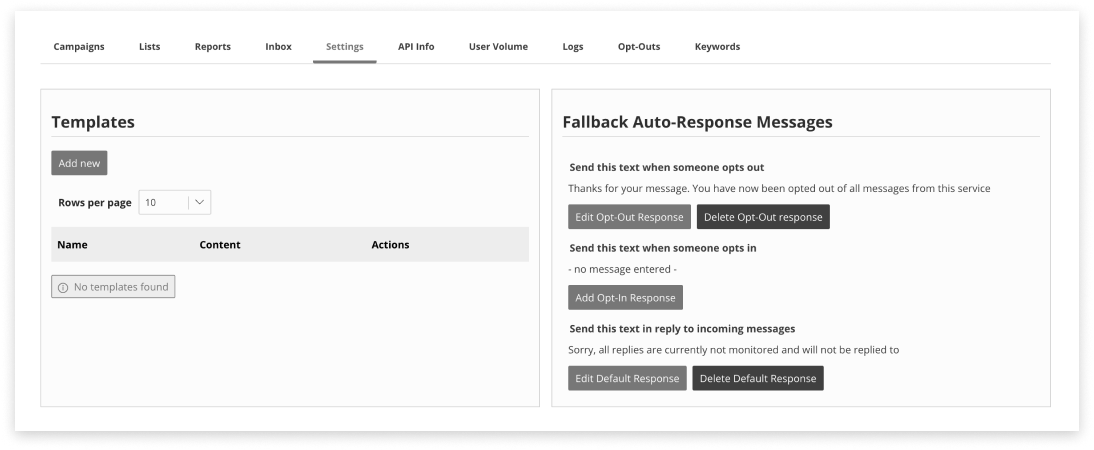The height and width of the screenshot is (450, 1094).
Task: Open the User Volume tab
Action: point(498,47)
